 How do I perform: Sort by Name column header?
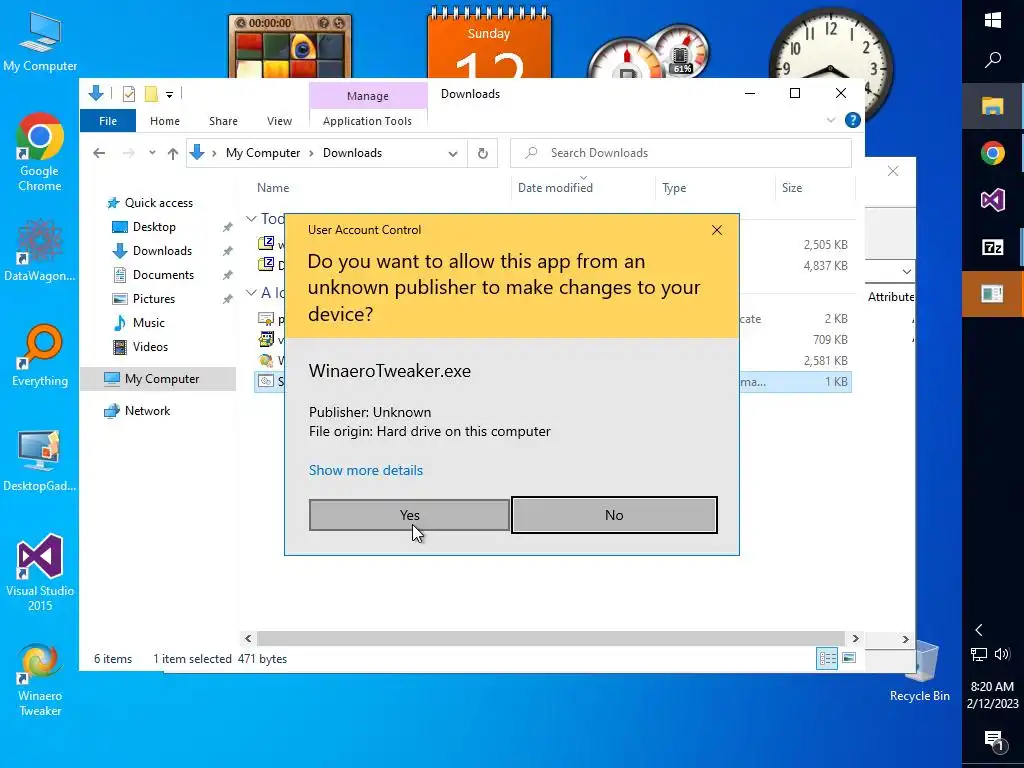pos(273,188)
